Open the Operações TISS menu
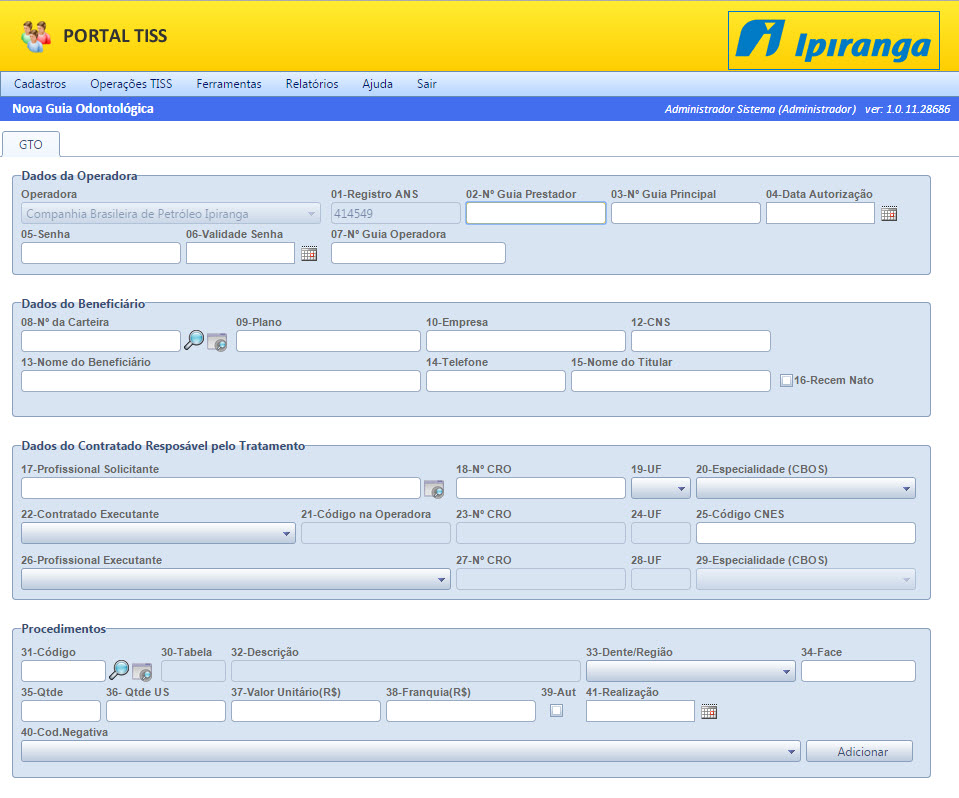Screen dimensions: 959x798 131,84
